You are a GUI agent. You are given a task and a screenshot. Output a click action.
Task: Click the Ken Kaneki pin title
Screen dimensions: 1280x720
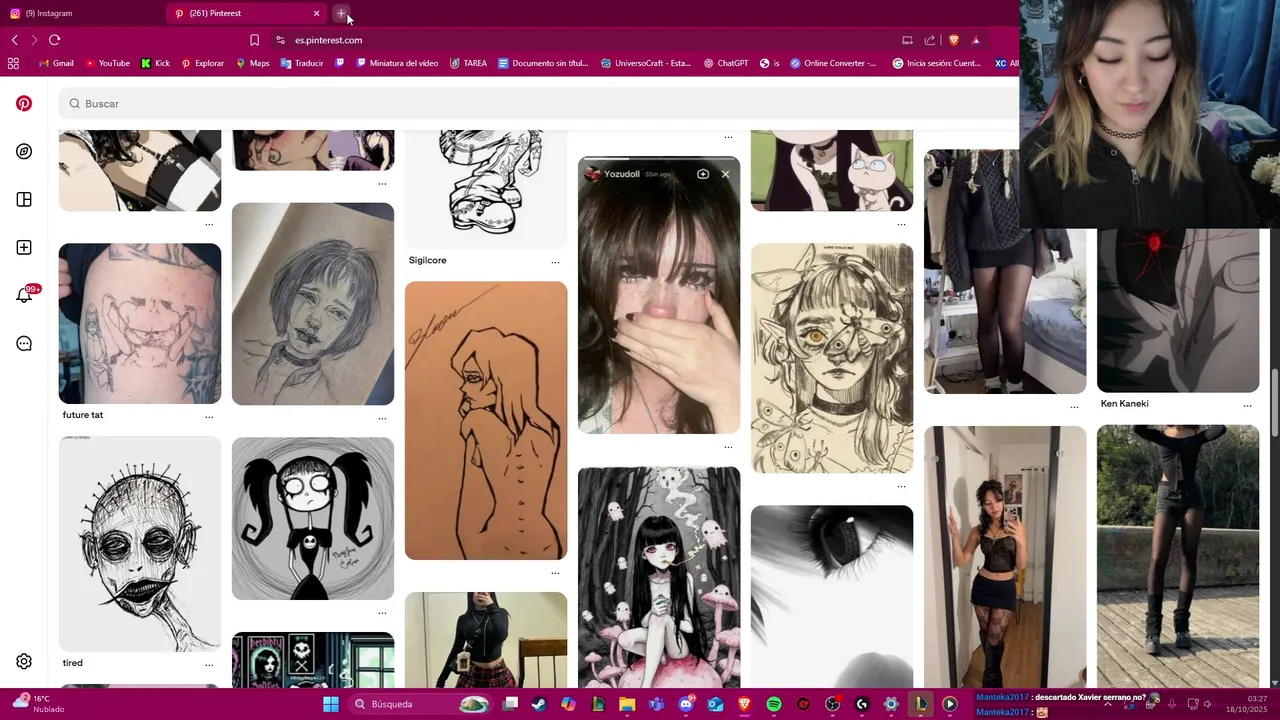[x=1125, y=404]
